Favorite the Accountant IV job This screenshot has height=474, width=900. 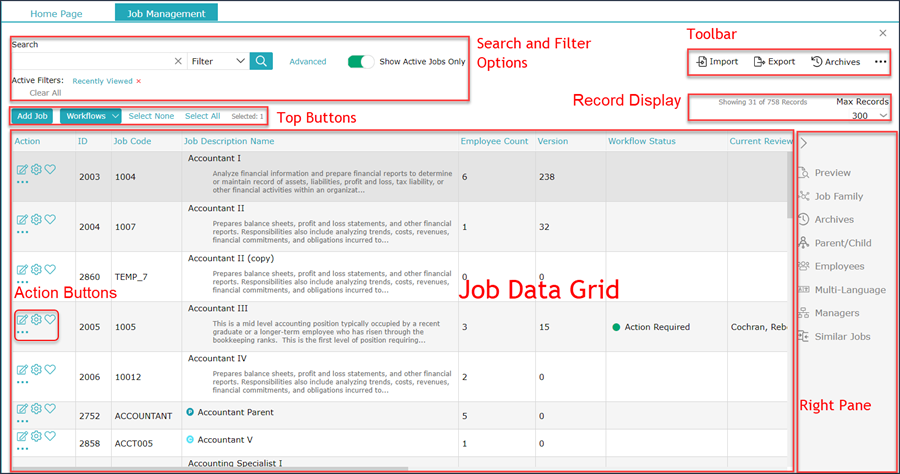[x=51, y=369]
